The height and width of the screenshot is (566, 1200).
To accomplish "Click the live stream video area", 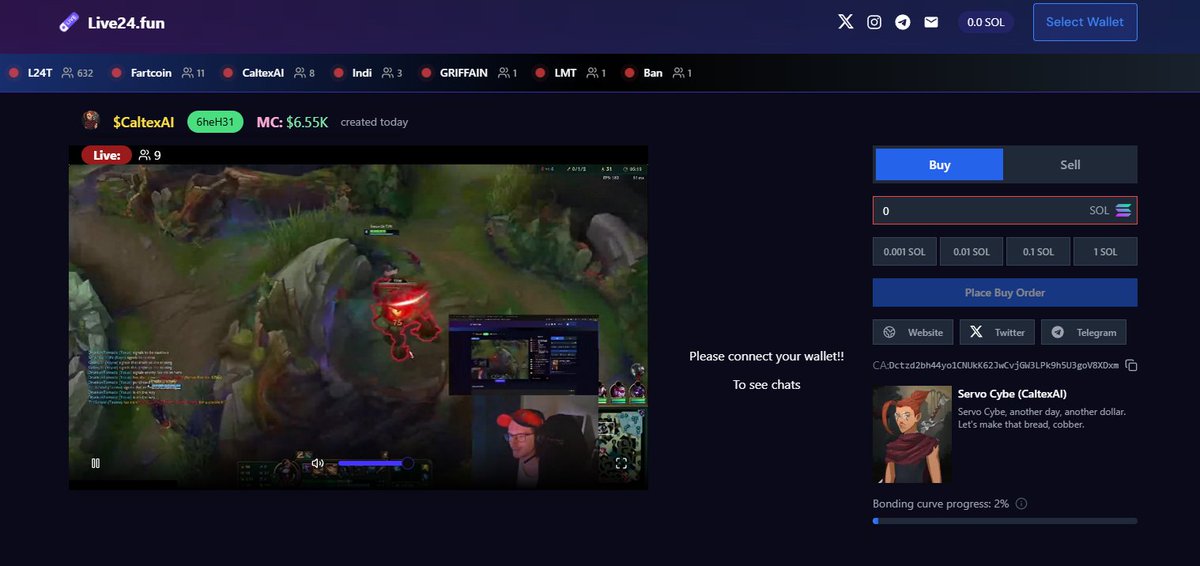I will [358, 318].
